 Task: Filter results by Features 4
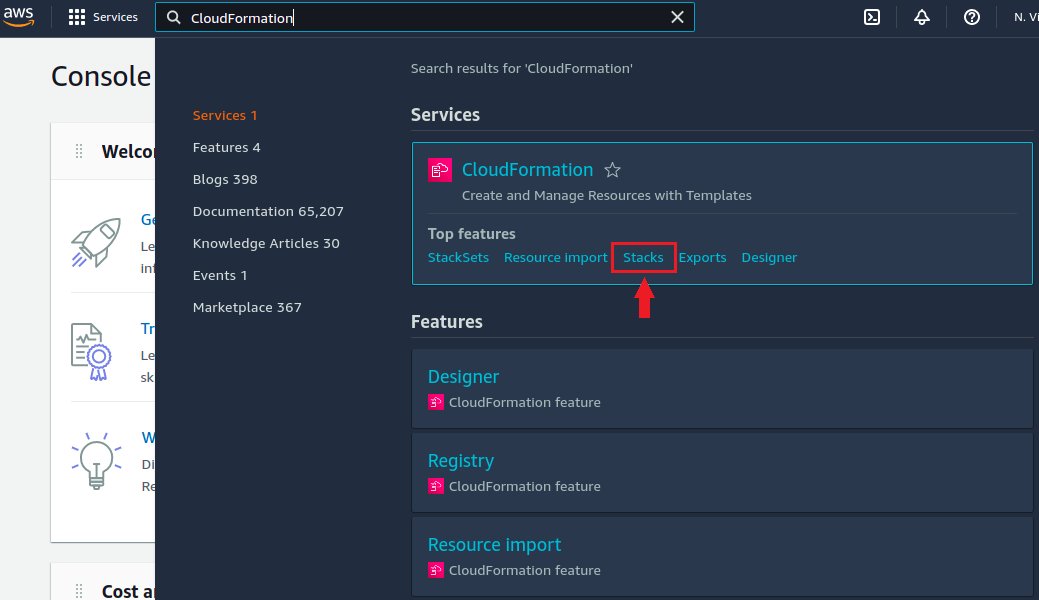click(226, 147)
